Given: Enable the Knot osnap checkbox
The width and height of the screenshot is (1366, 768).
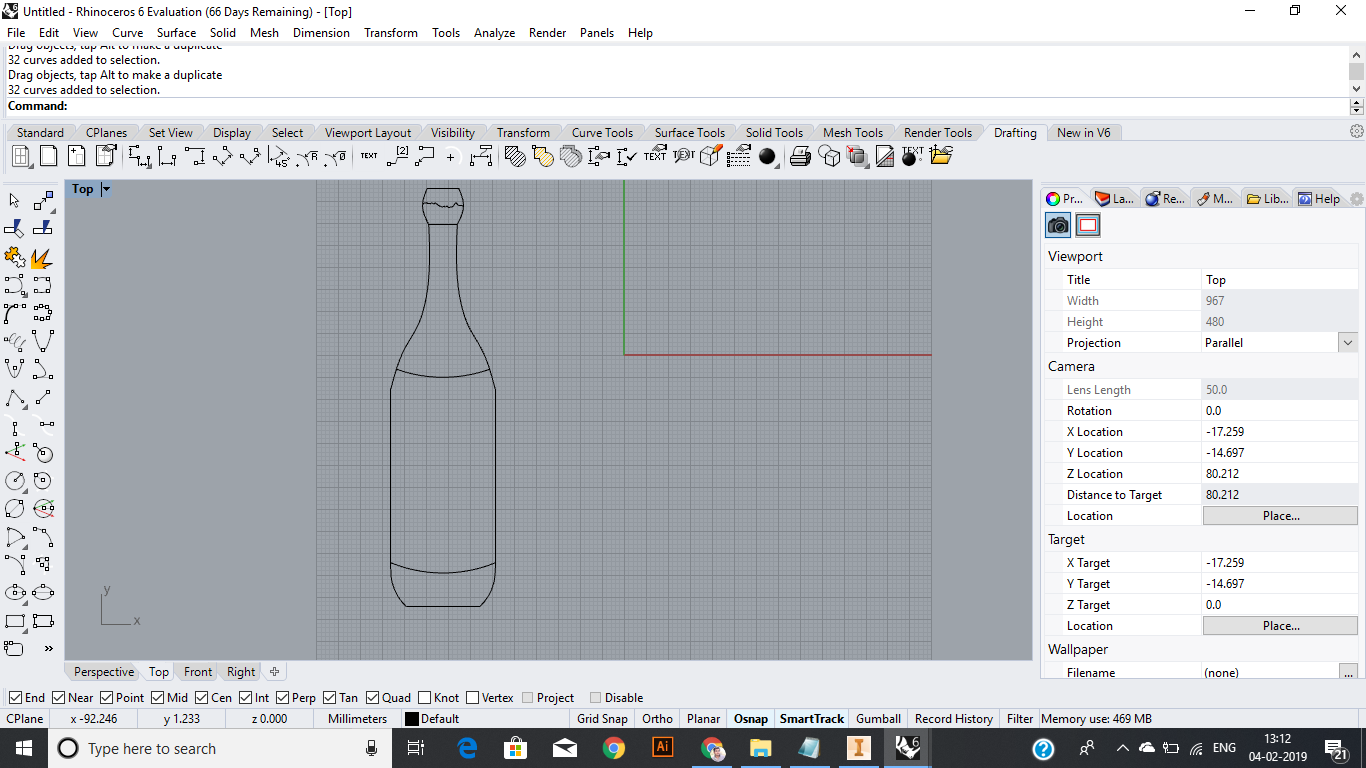Looking at the screenshot, I should (426, 698).
